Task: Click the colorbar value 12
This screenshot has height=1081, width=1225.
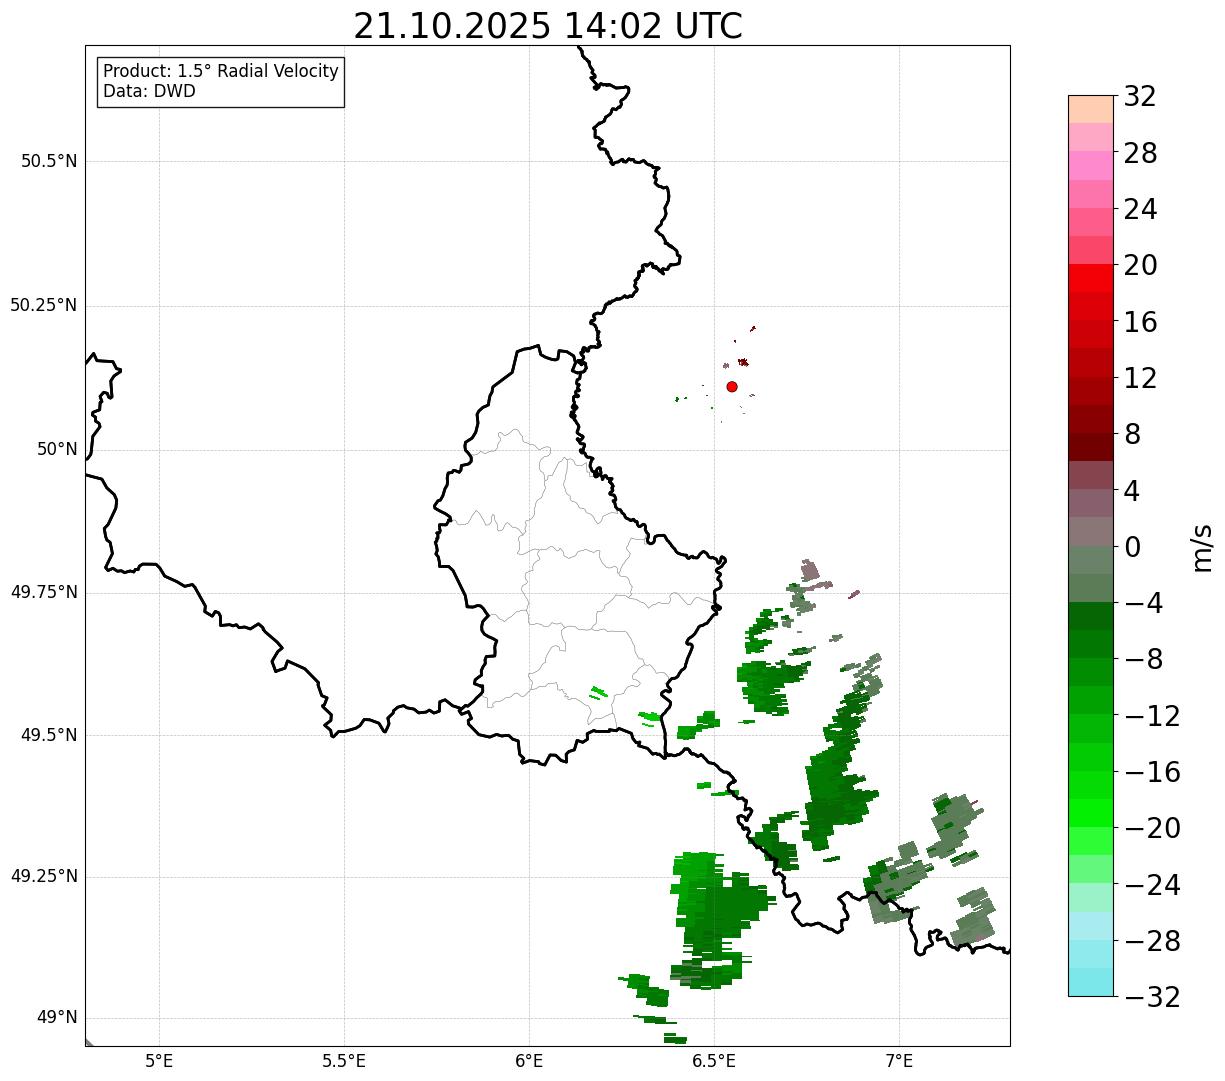Action: (1140, 378)
